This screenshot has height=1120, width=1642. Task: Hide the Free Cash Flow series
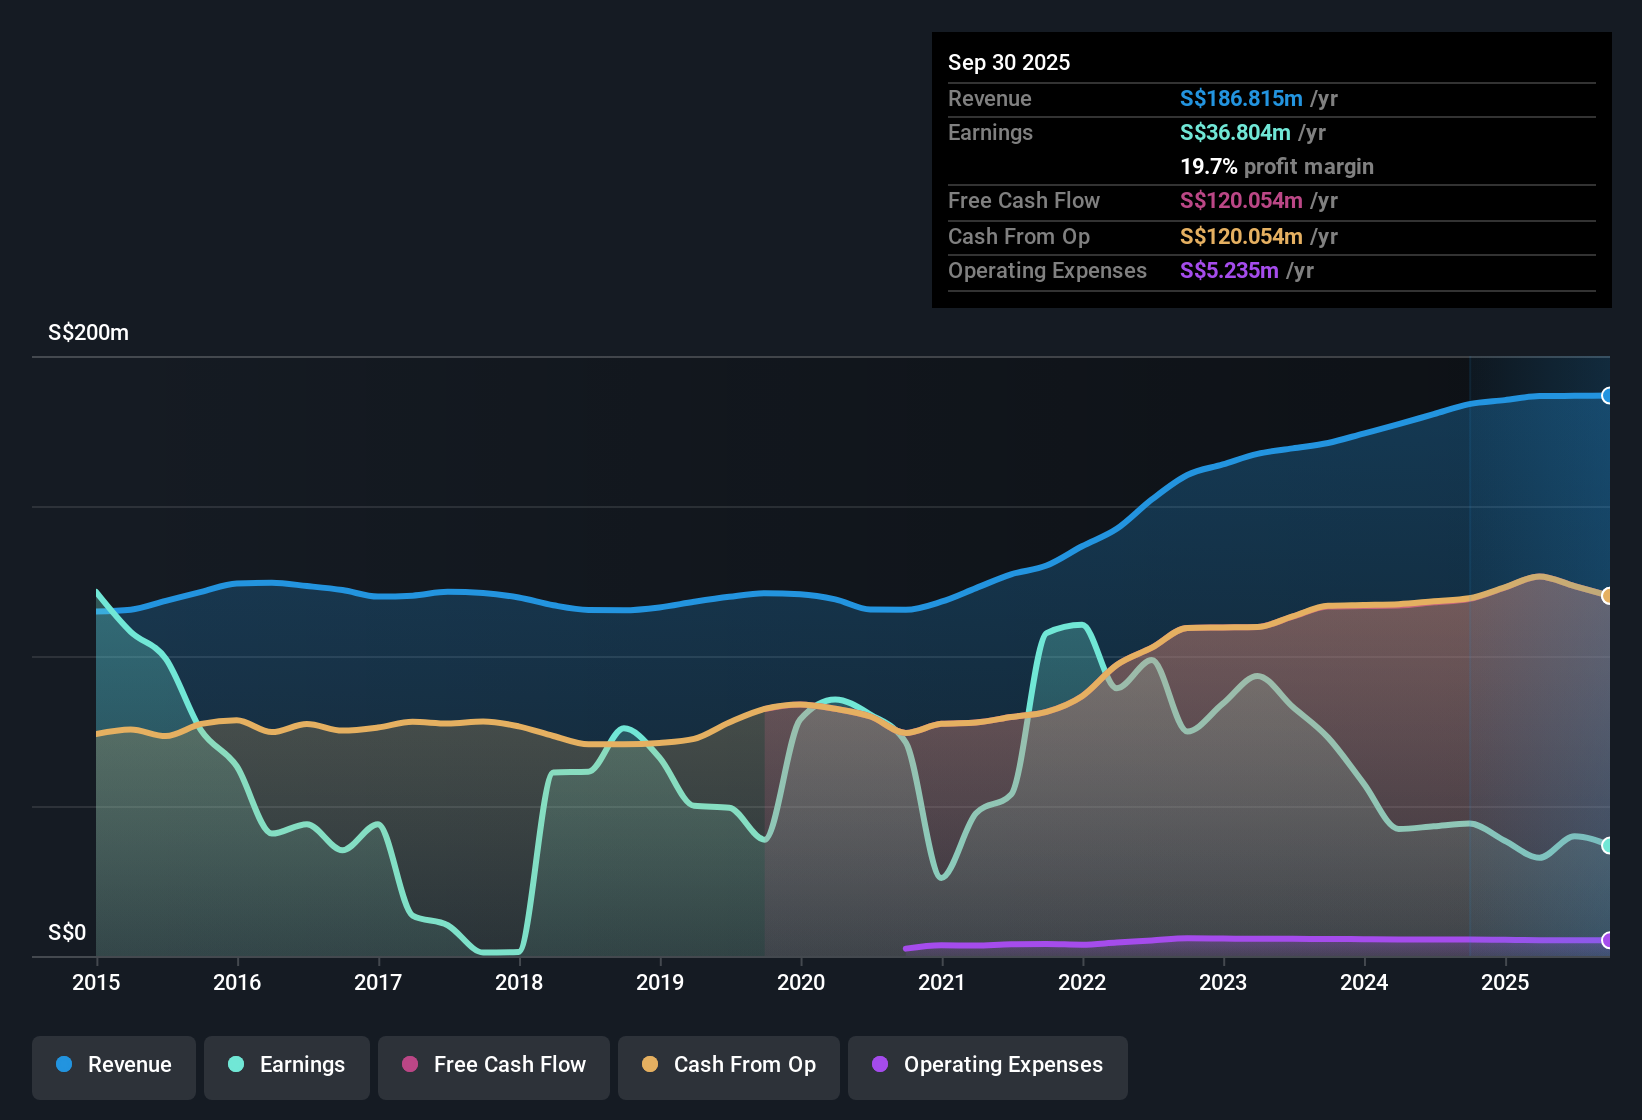click(x=493, y=1065)
